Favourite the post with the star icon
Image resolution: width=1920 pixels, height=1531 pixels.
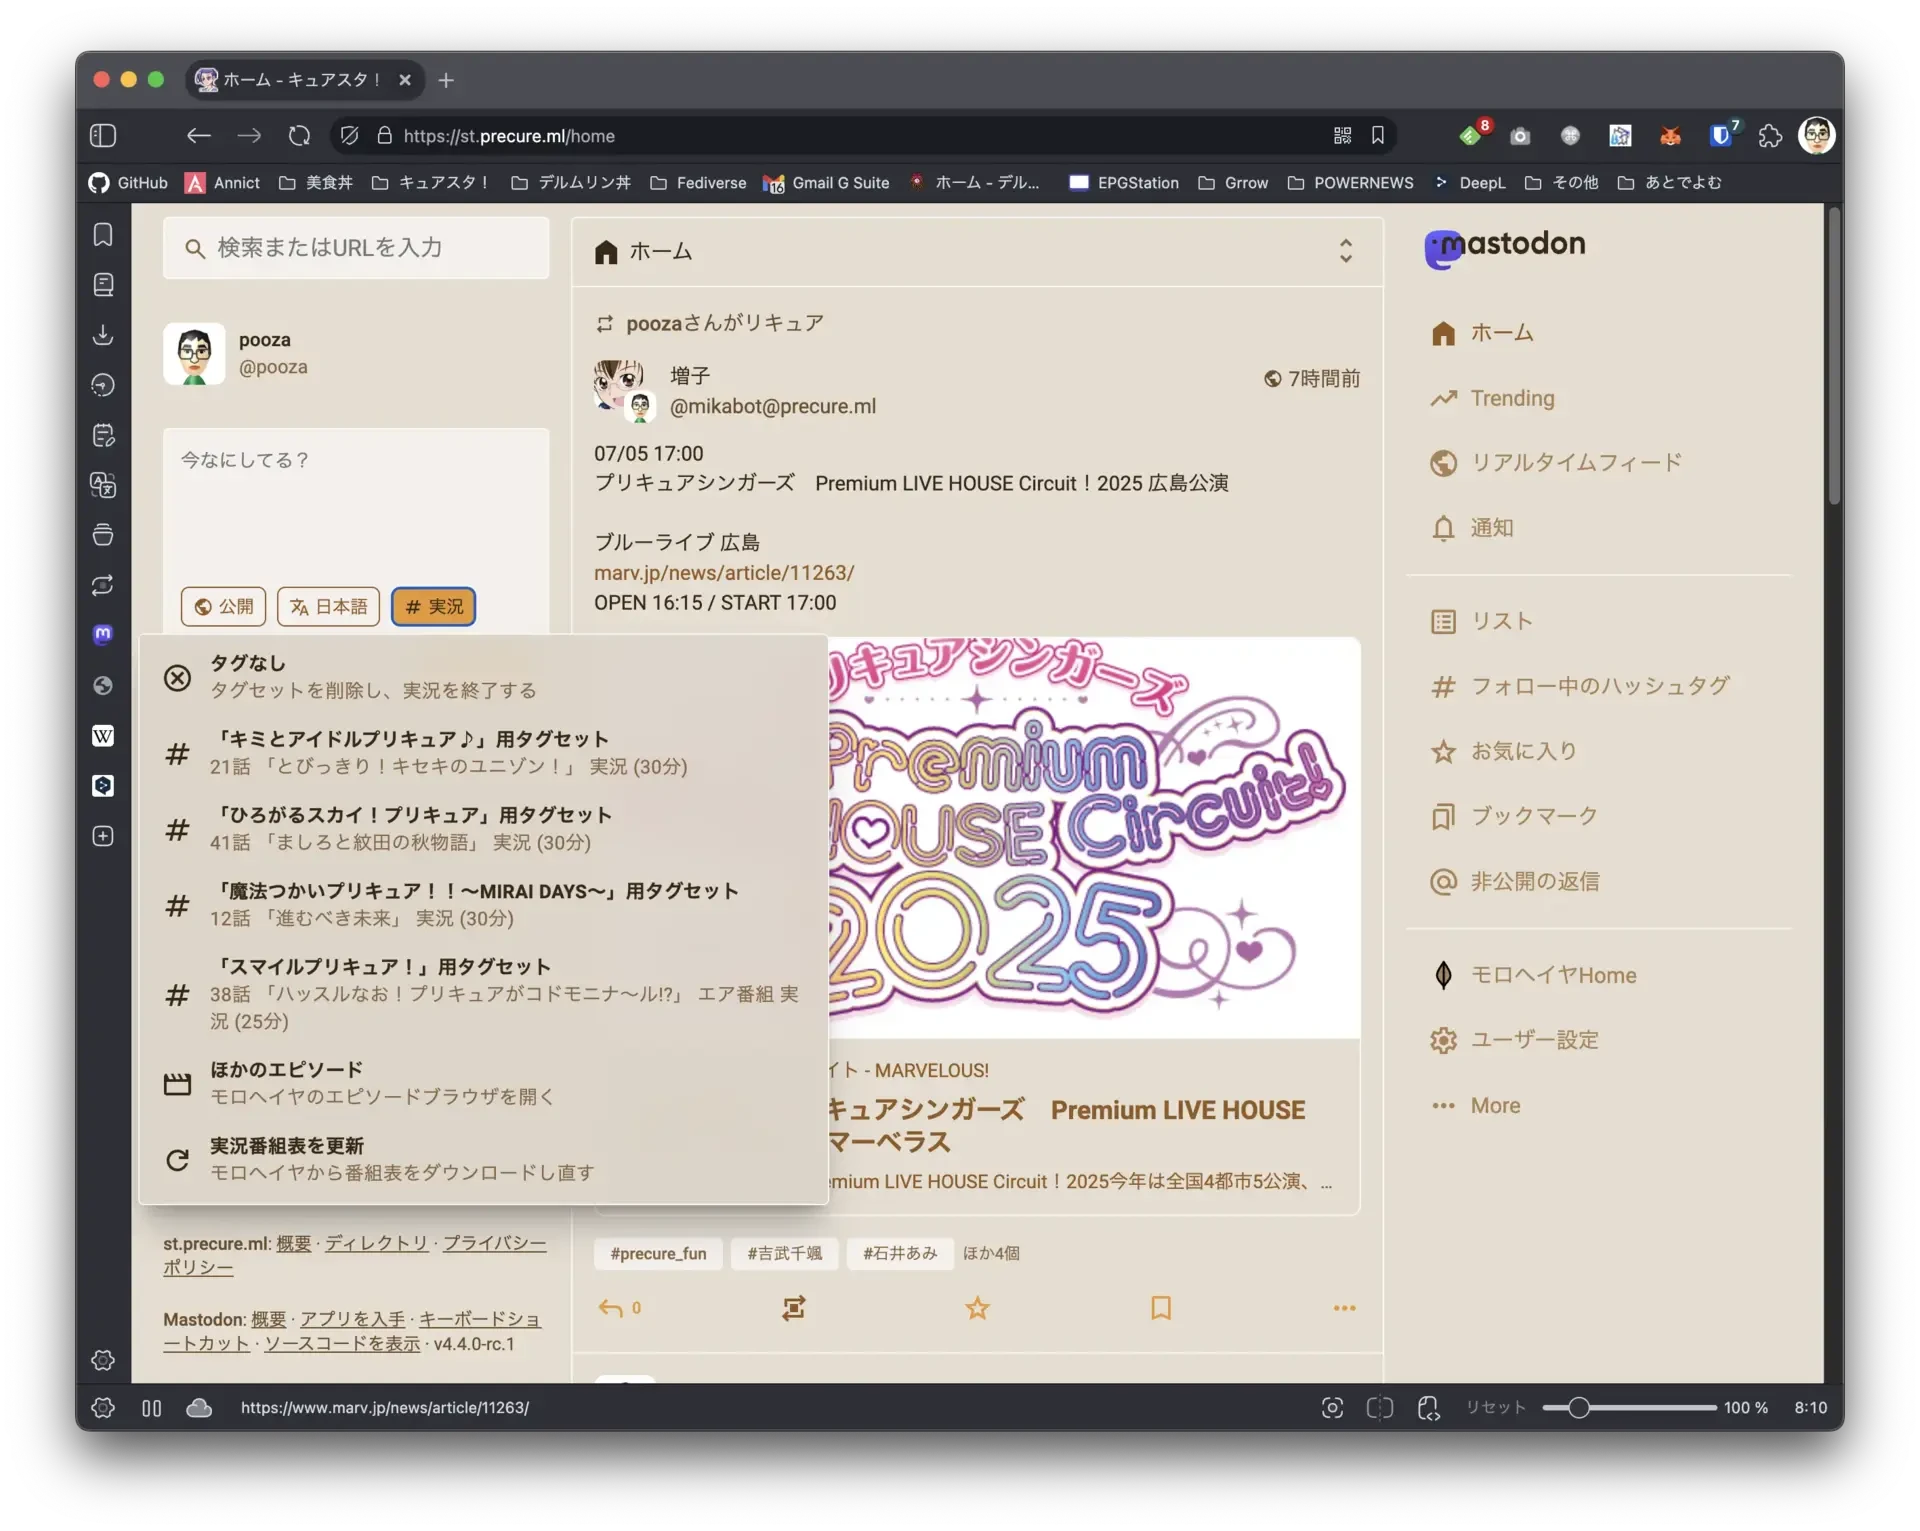pos(977,1308)
